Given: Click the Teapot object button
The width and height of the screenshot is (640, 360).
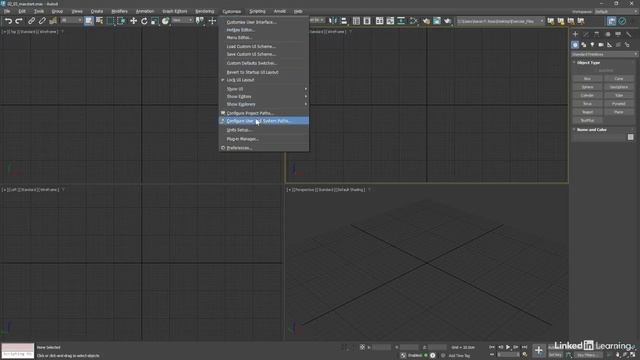Looking at the screenshot, I should coord(587,112).
